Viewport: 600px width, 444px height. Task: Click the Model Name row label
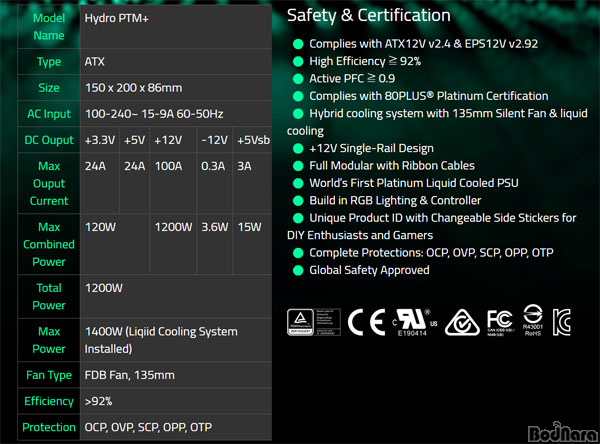pyautogui.click(x=49, y=27)
